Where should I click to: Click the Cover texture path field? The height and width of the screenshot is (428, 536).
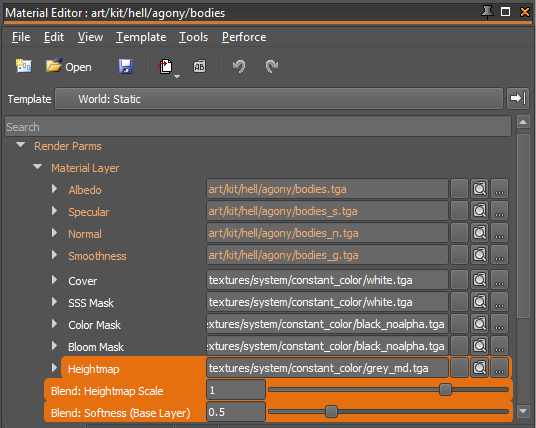[327, 280]
